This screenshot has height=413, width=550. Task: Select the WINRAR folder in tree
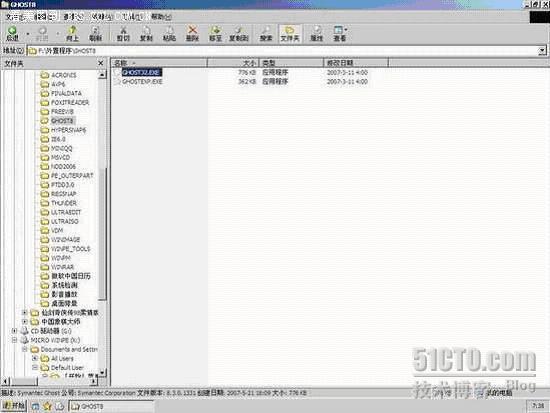62,267
